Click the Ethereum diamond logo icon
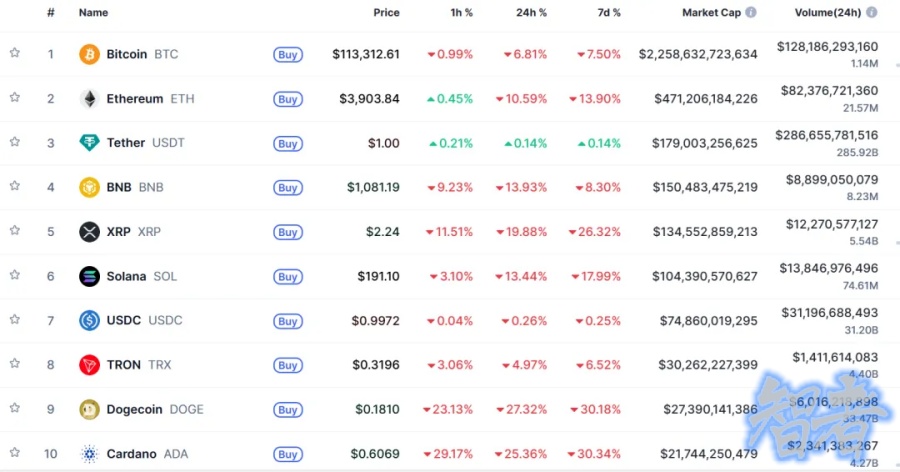The width and height of the screenshot is (900, 472). 89,99
